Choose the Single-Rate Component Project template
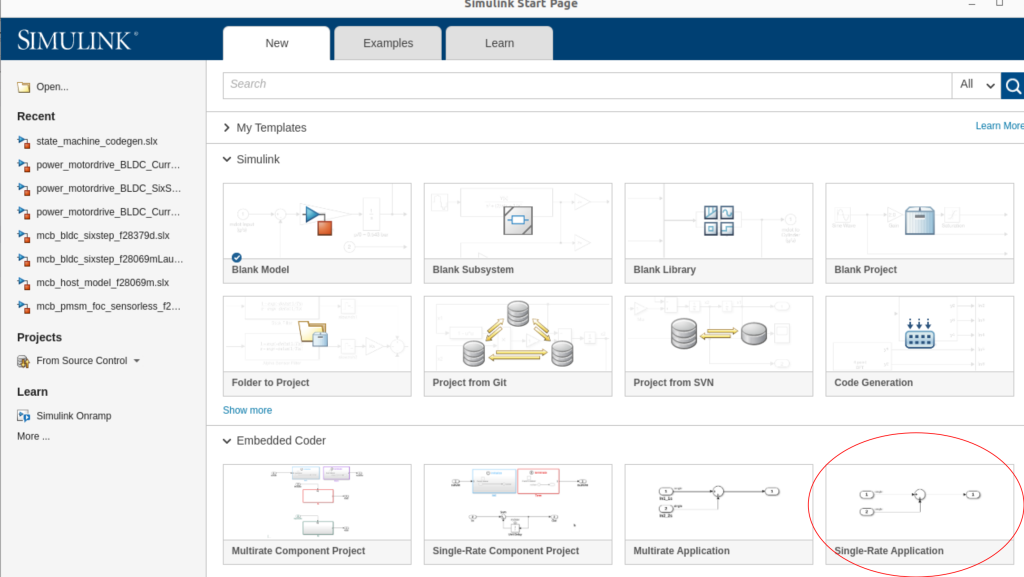 tap(518, 514)
